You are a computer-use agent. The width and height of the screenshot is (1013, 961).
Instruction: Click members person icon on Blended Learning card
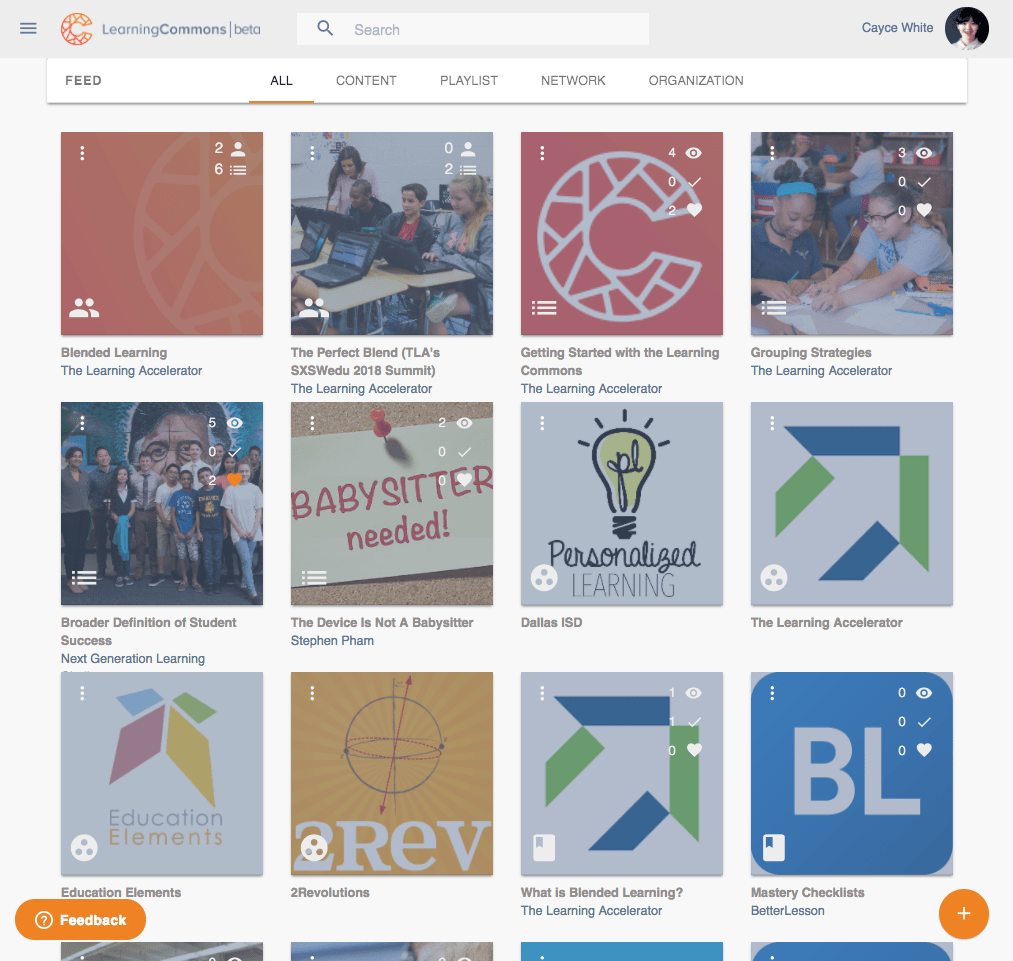238,149
